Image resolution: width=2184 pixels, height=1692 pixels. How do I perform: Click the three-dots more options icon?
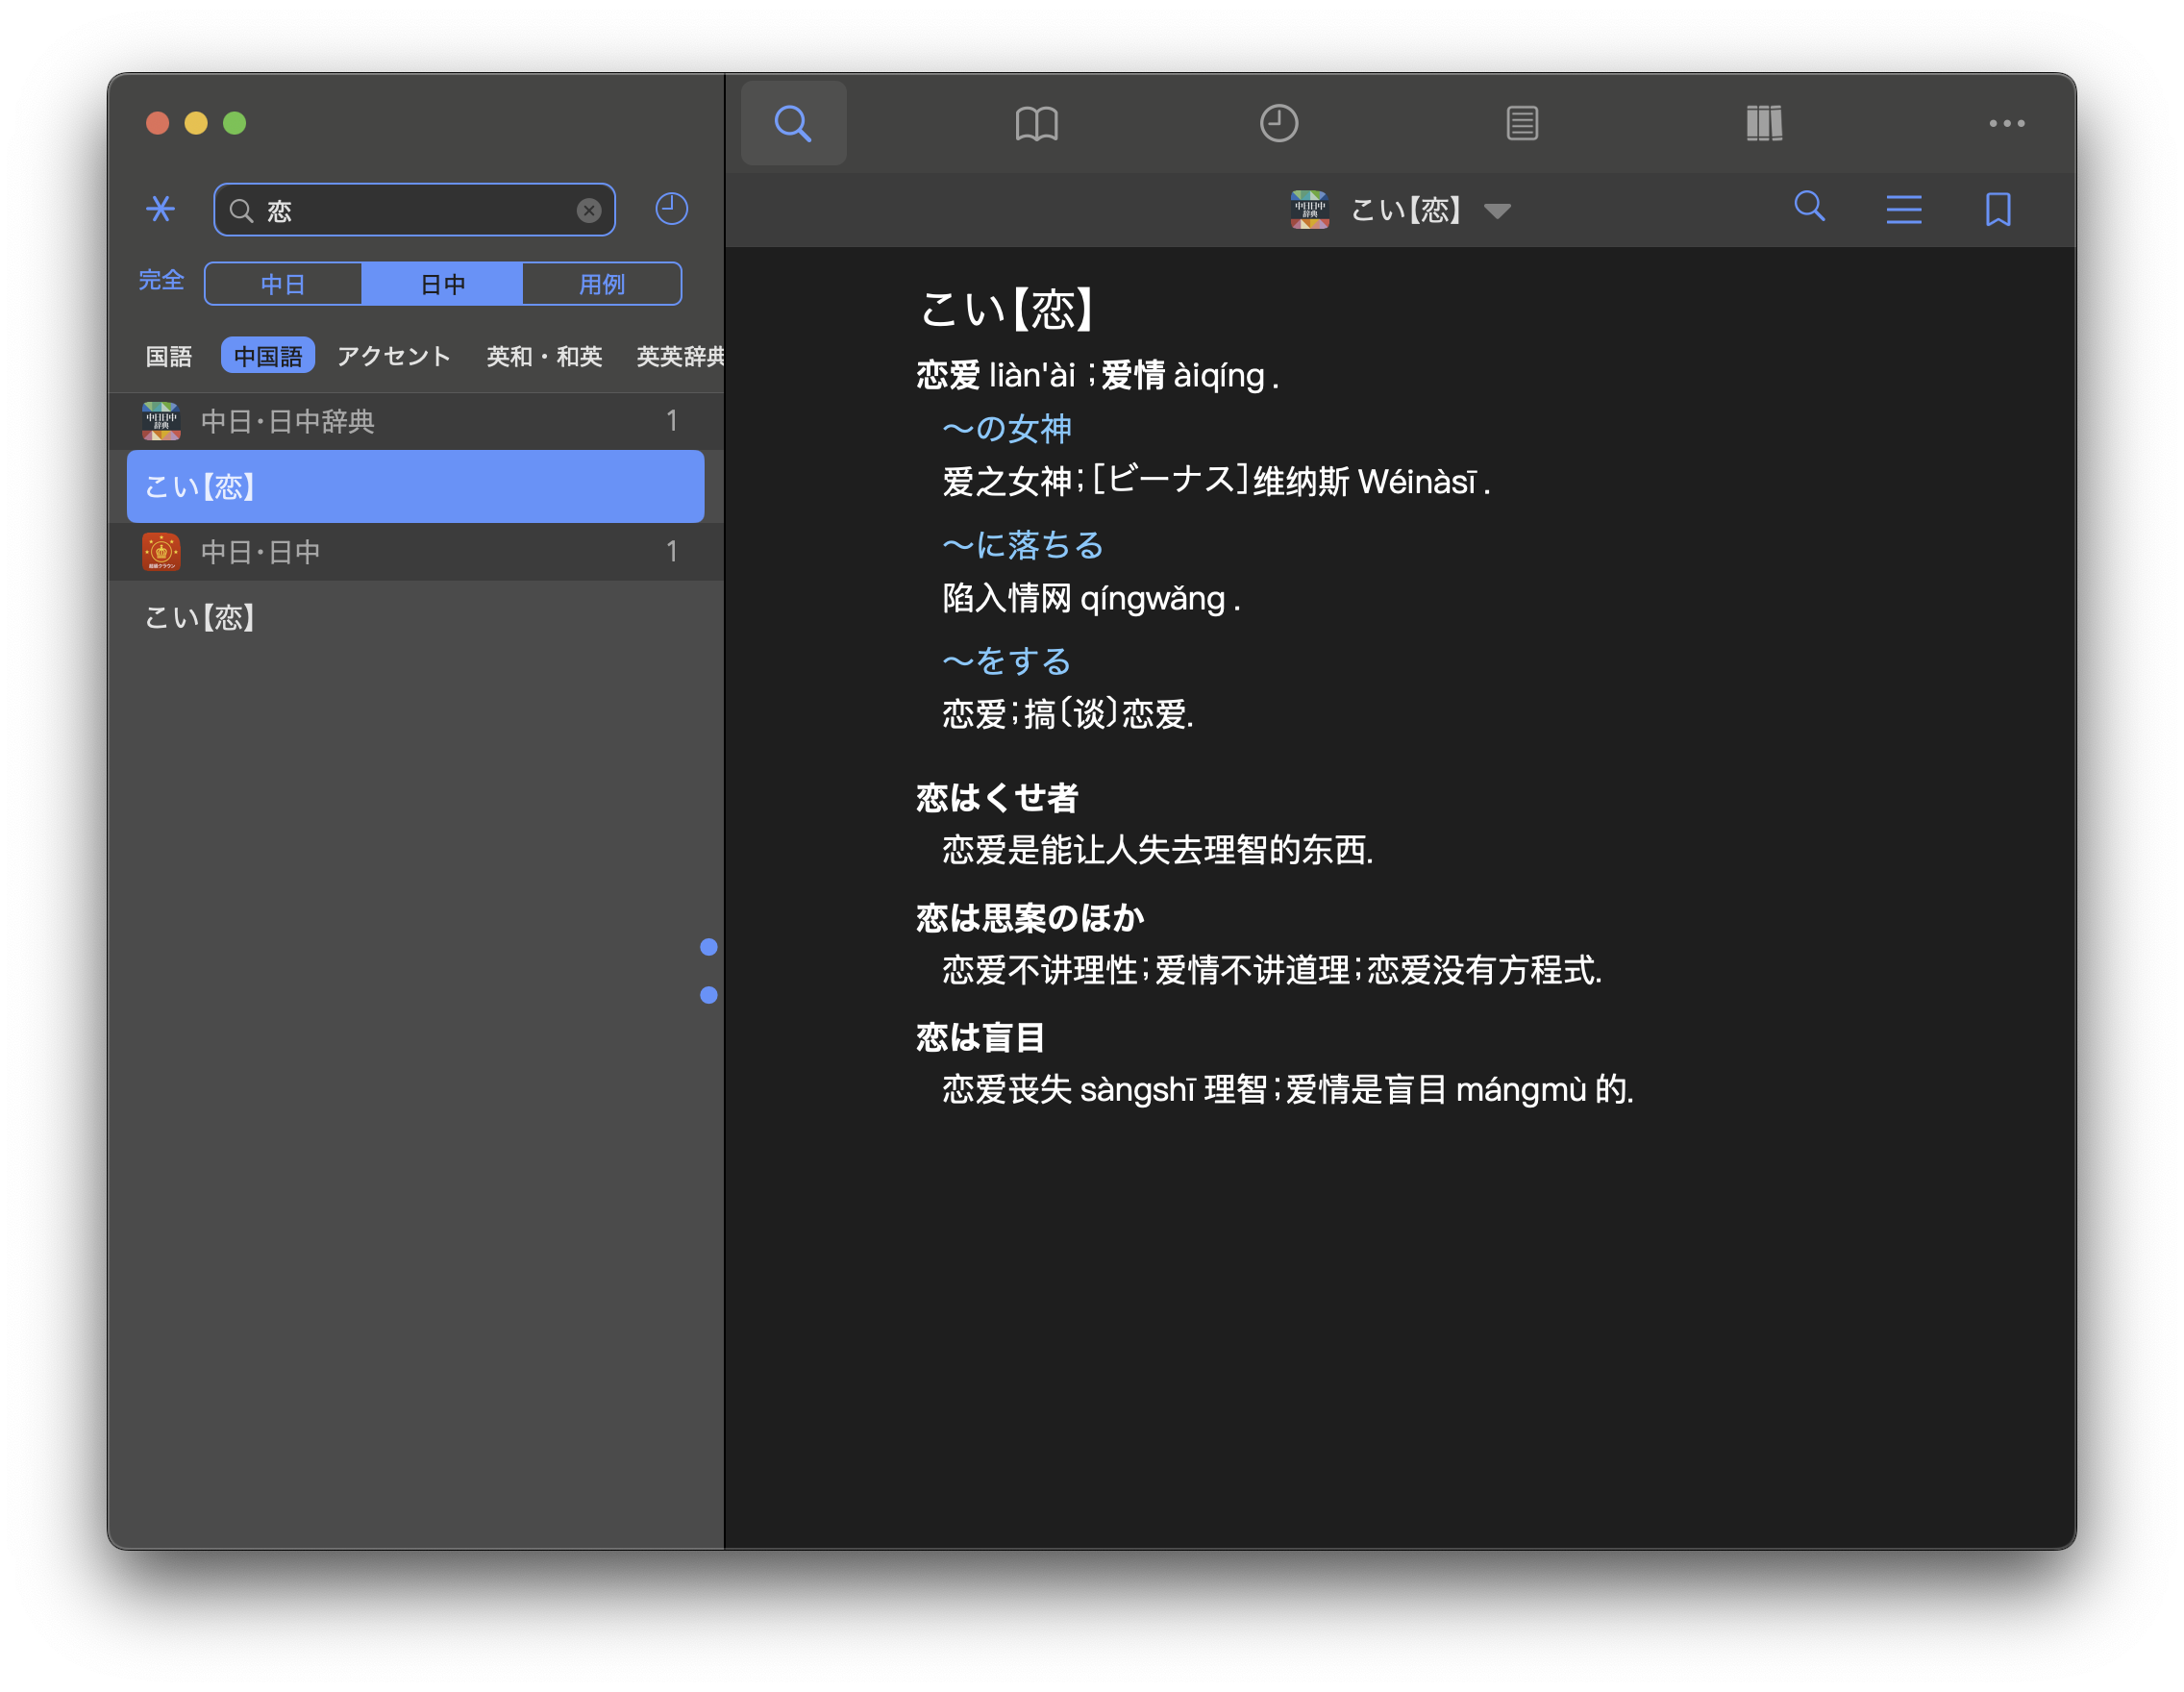[x=2006, y=123]
